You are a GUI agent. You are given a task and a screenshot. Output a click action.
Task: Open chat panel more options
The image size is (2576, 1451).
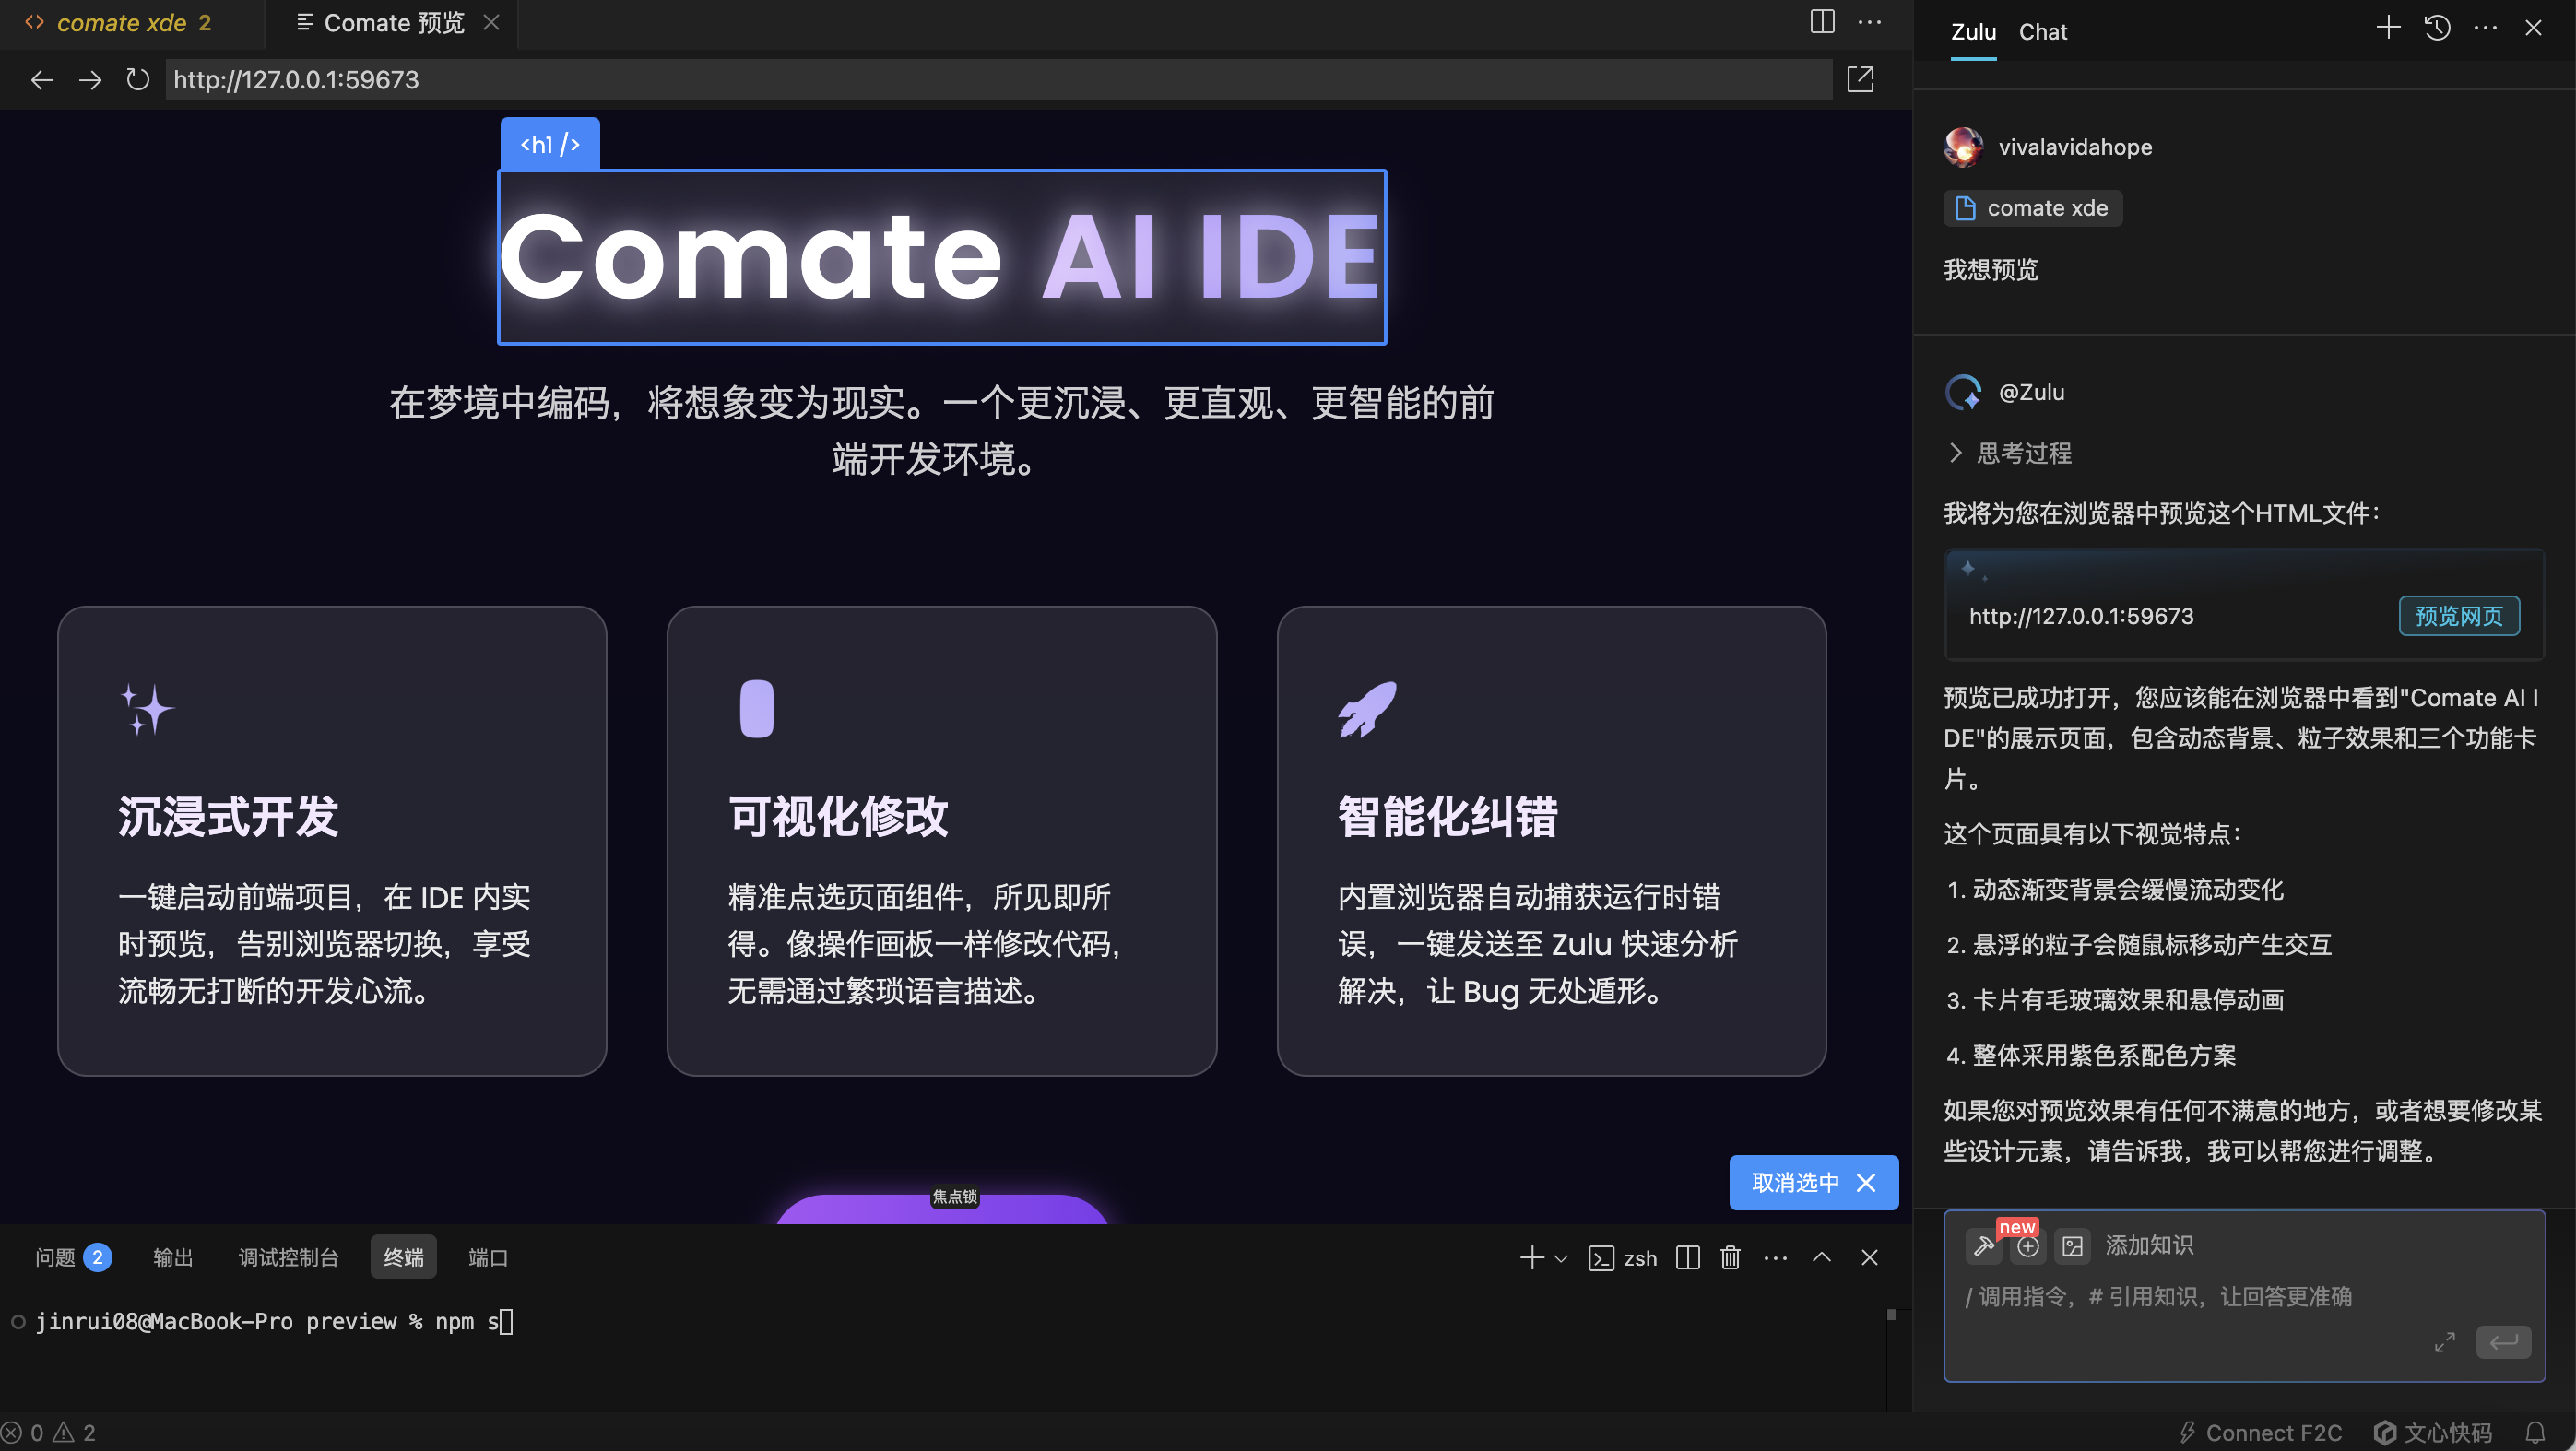(x=2486, y=28)
